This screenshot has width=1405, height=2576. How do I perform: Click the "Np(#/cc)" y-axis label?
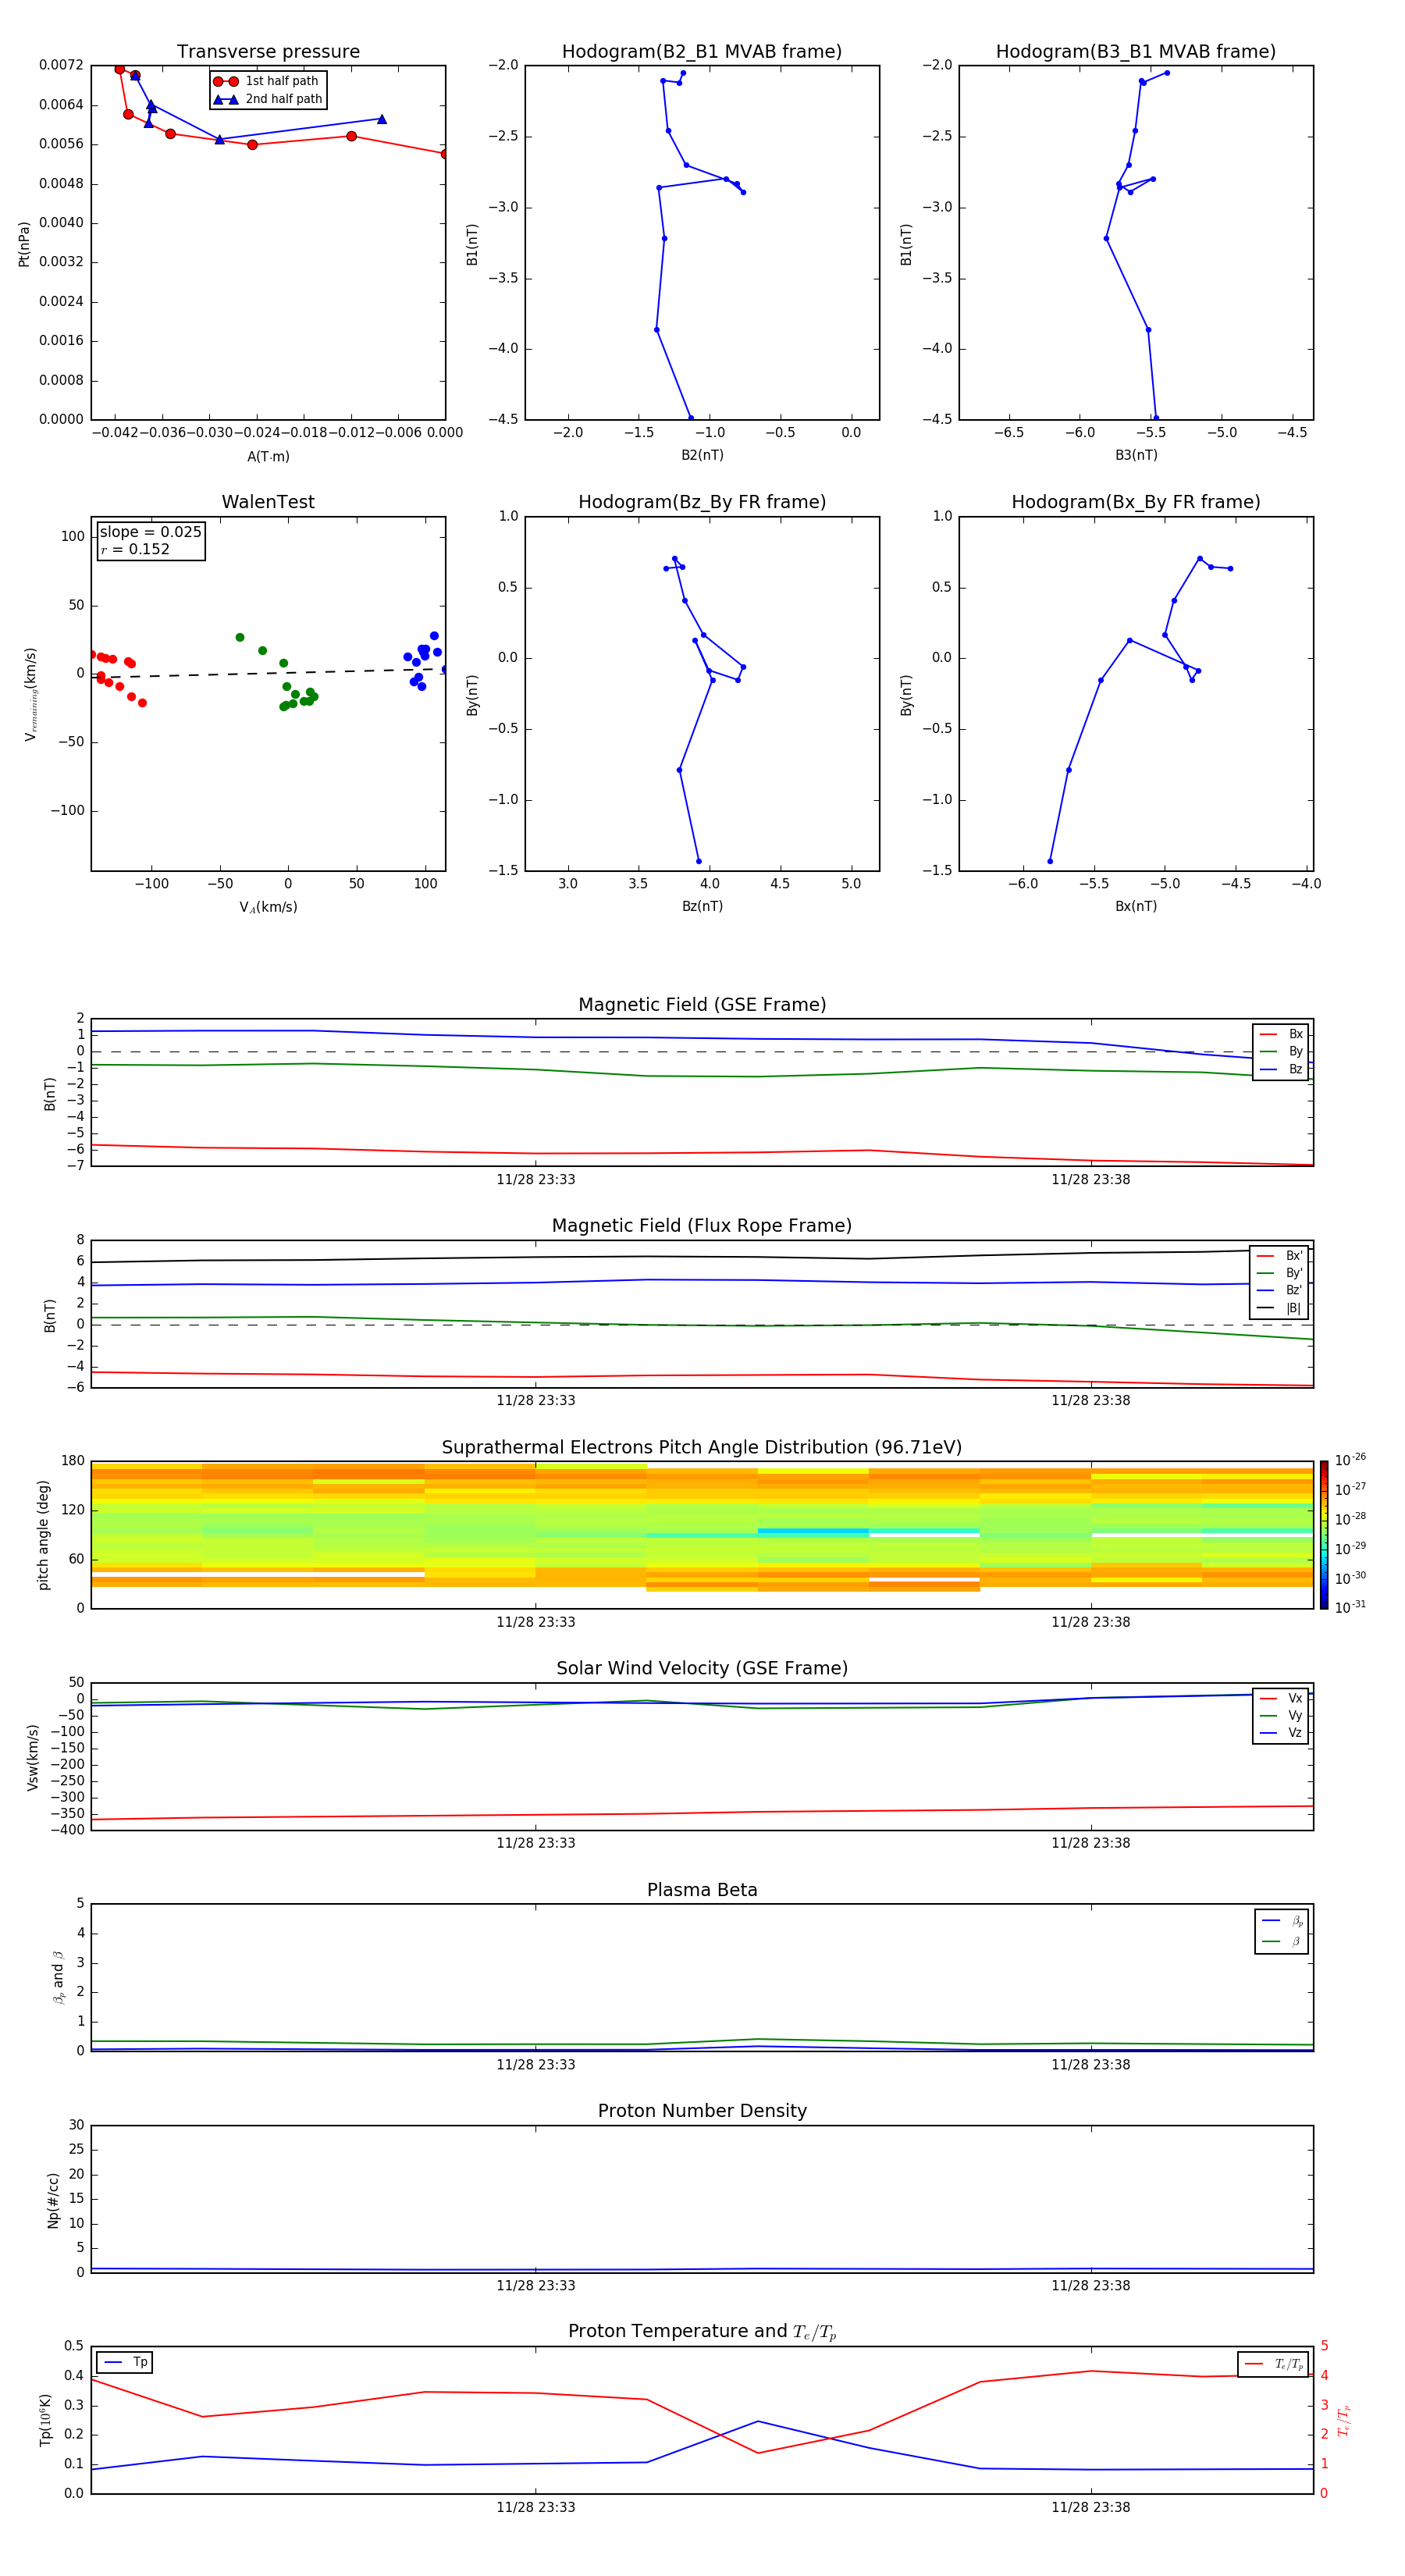point(53,2200)
